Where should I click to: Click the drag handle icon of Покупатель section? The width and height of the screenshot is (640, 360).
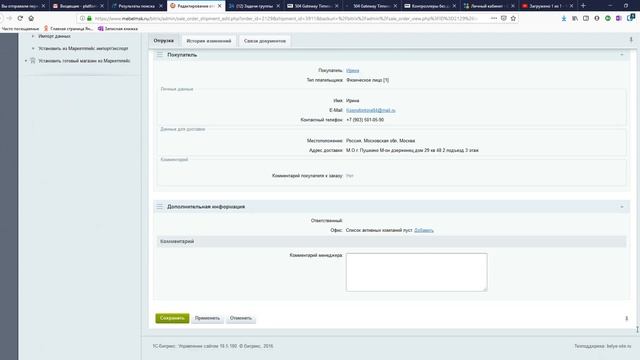tap(160, 55)
